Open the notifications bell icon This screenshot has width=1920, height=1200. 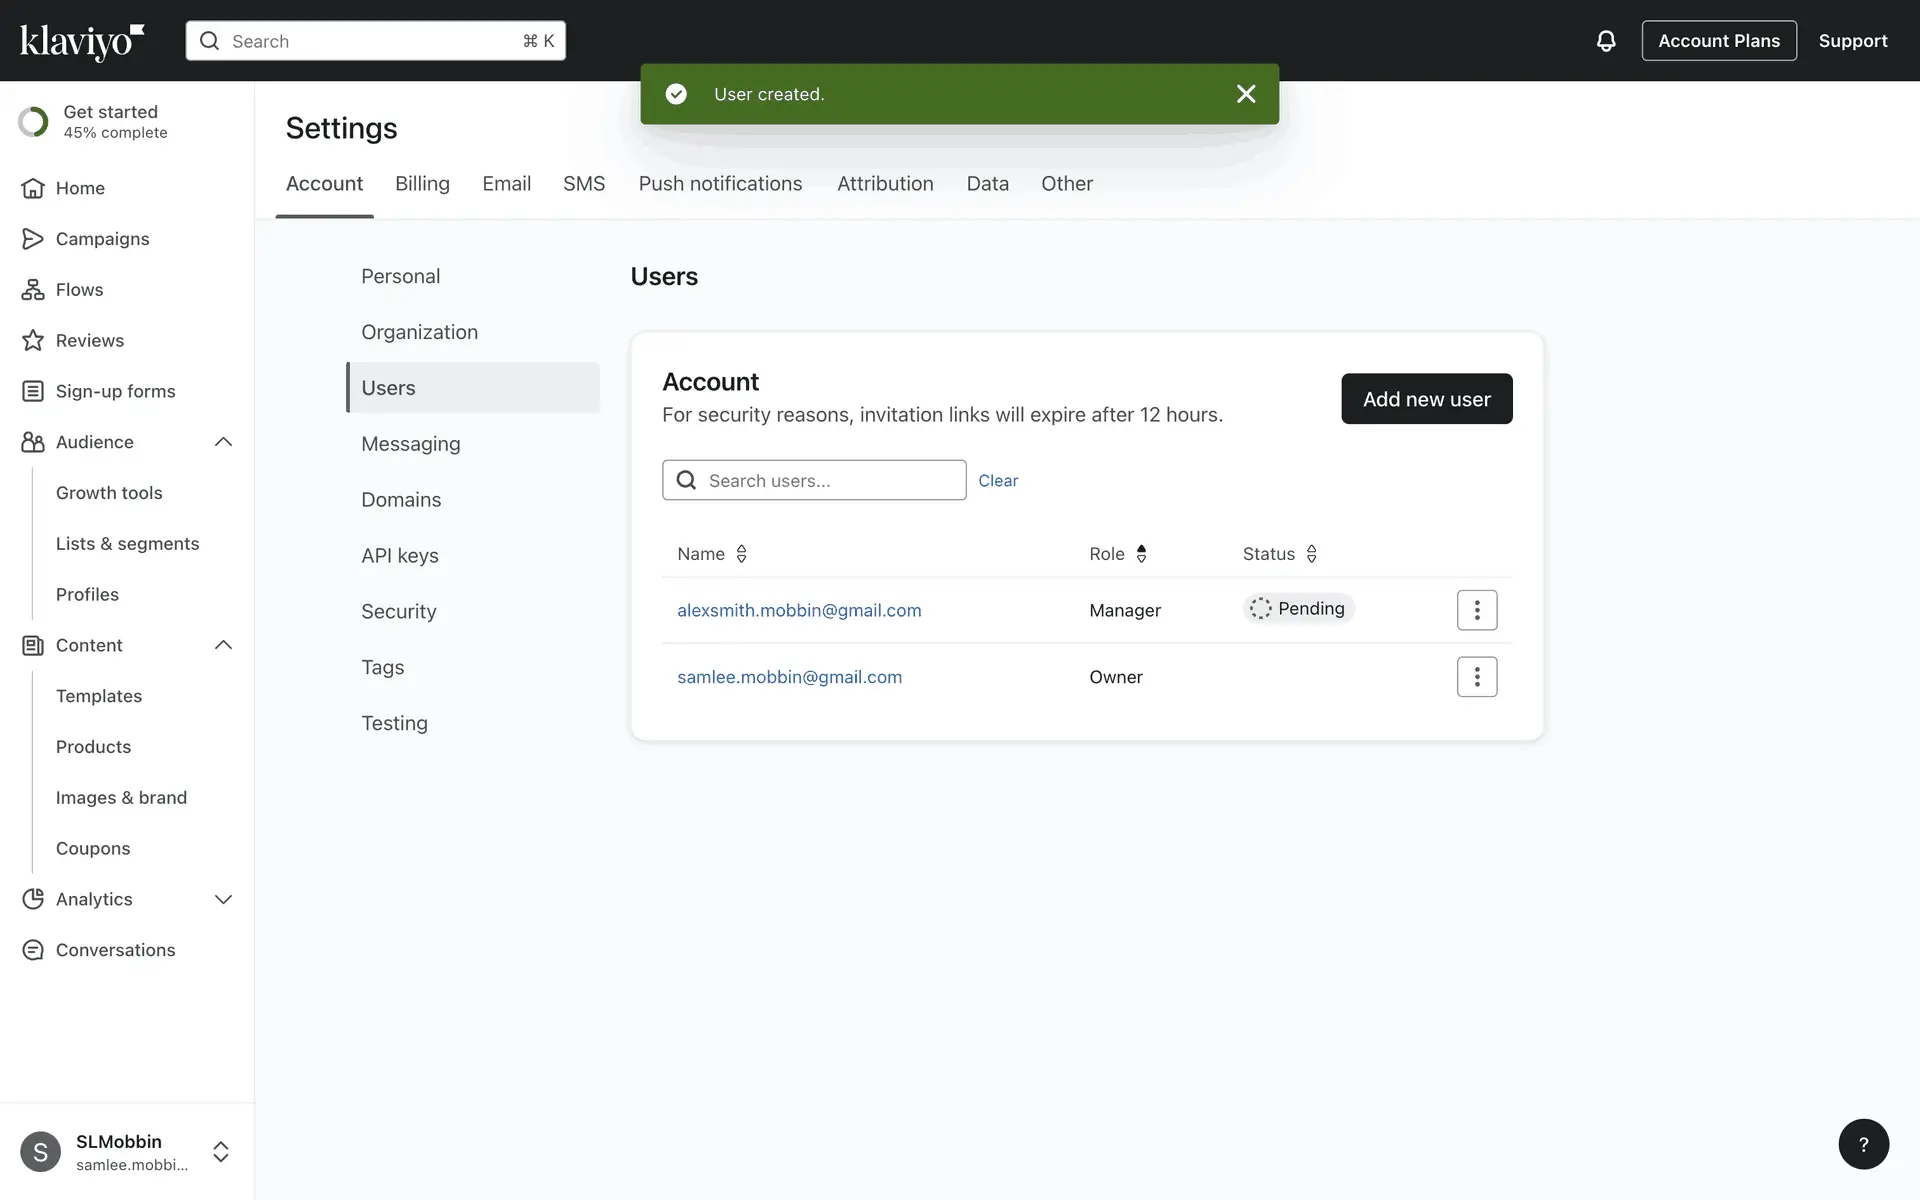1605,41
